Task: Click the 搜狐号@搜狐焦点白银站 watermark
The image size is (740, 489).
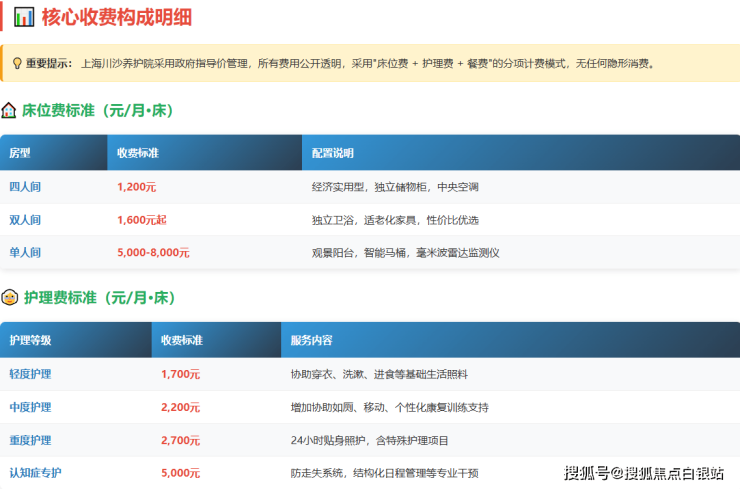Action: coord(644,473)
